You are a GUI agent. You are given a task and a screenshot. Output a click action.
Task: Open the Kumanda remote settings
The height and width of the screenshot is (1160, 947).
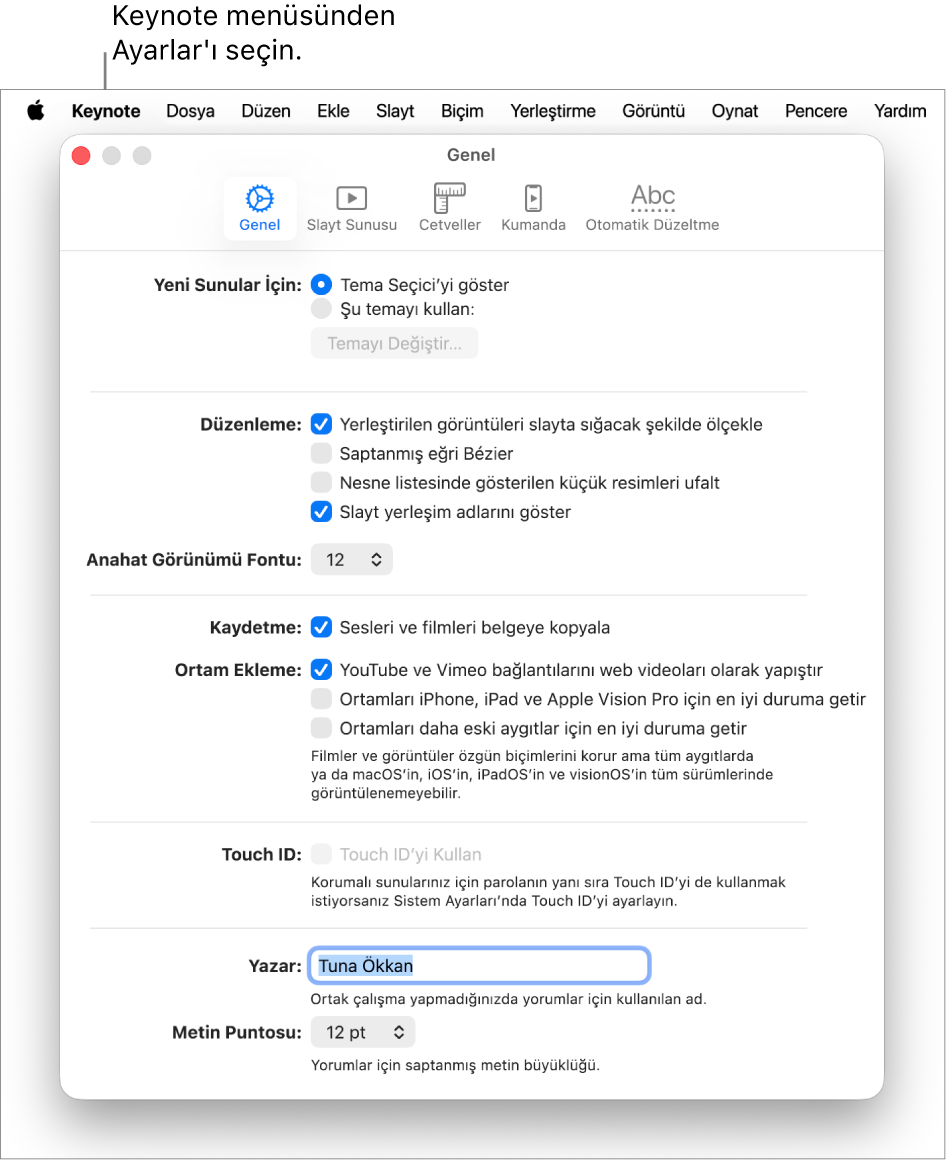pos(533,208)
